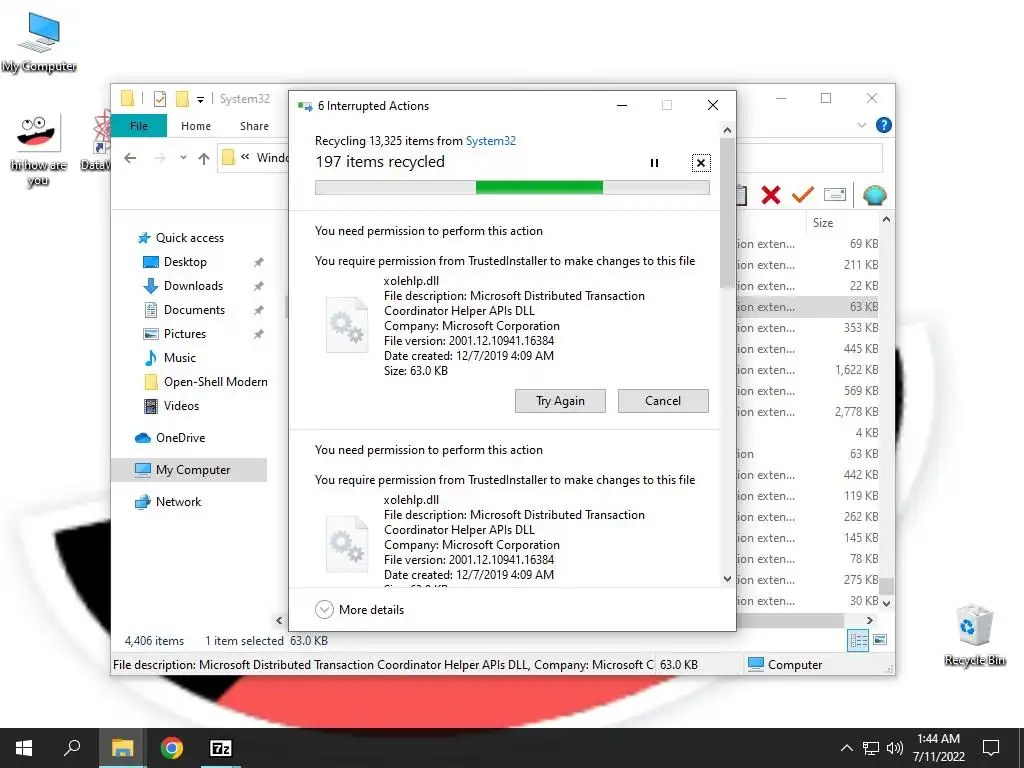Select the file row sized 2,778 KB
Image resolution: width=1024 pixels, height=768 pixels.
click(808, 412)
